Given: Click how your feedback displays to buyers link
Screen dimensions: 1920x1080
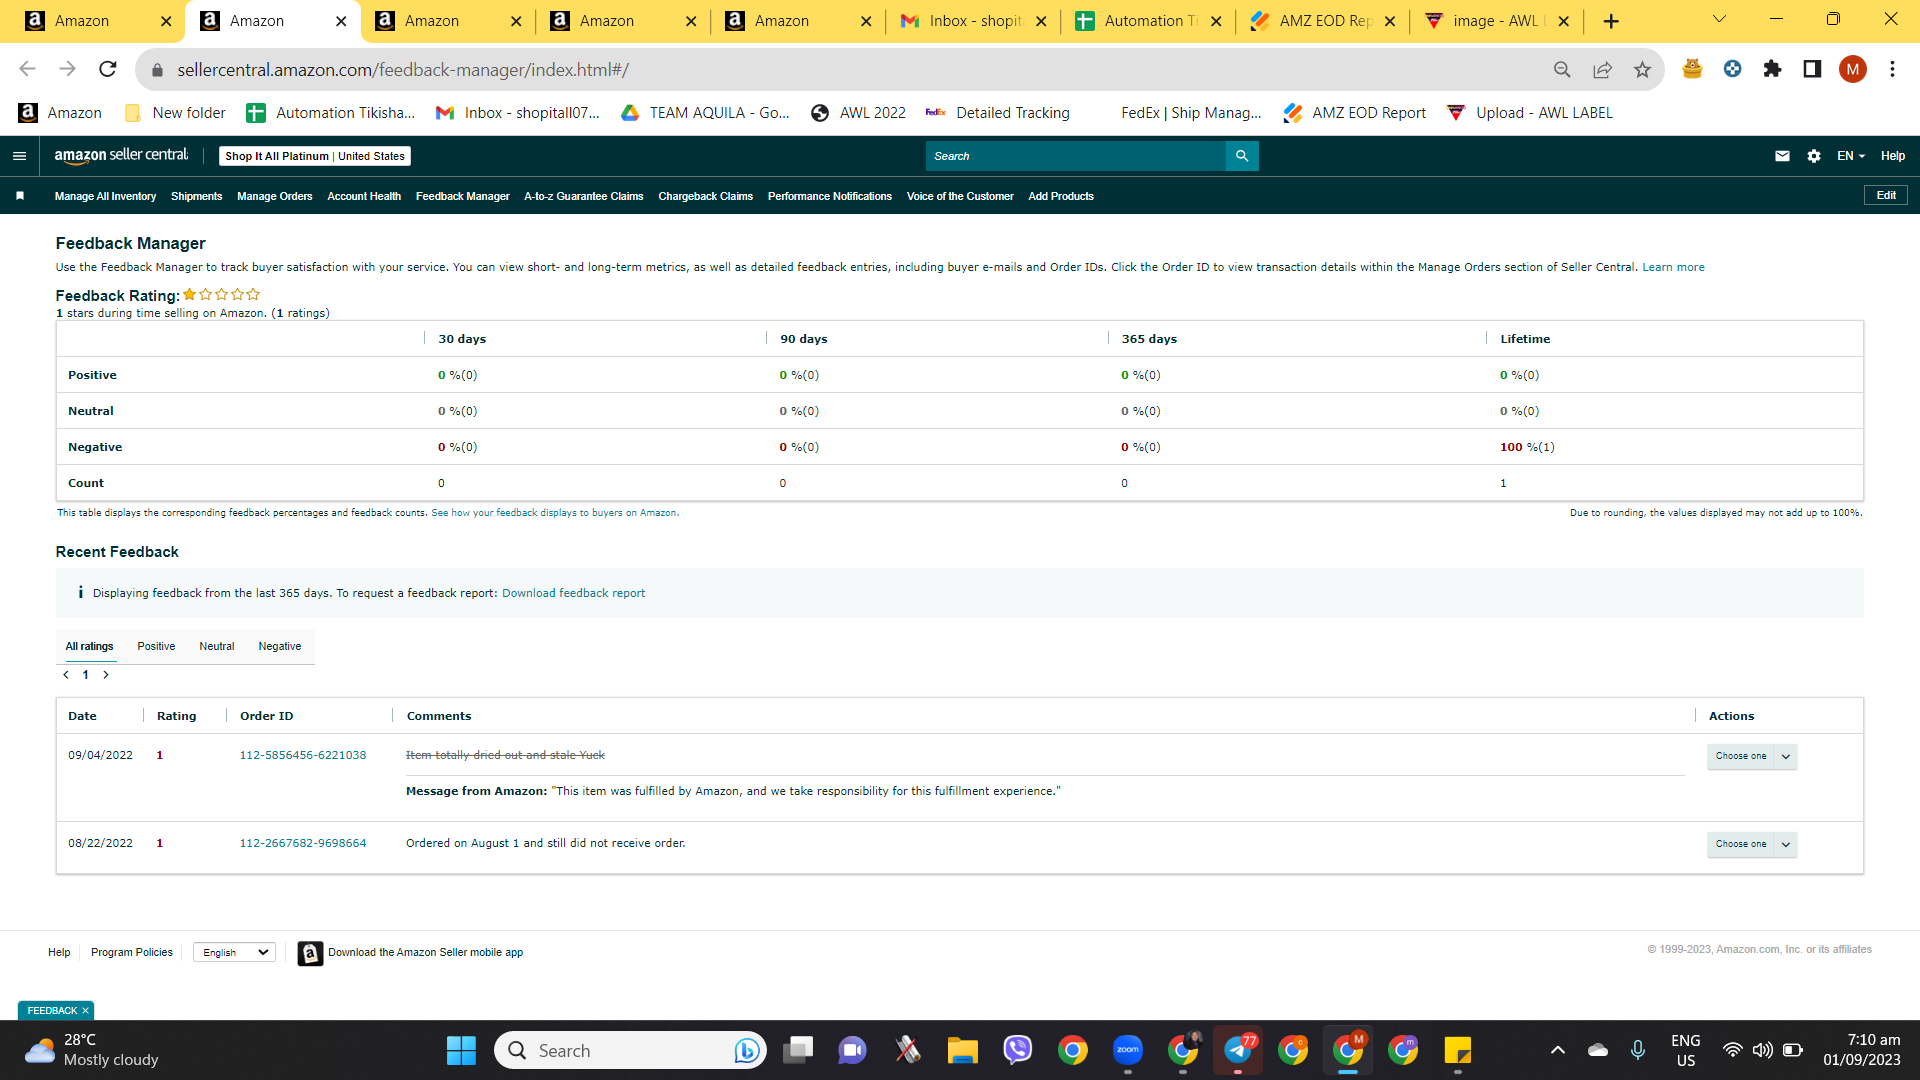Looking at the screenshot, I should coord(555,513).
